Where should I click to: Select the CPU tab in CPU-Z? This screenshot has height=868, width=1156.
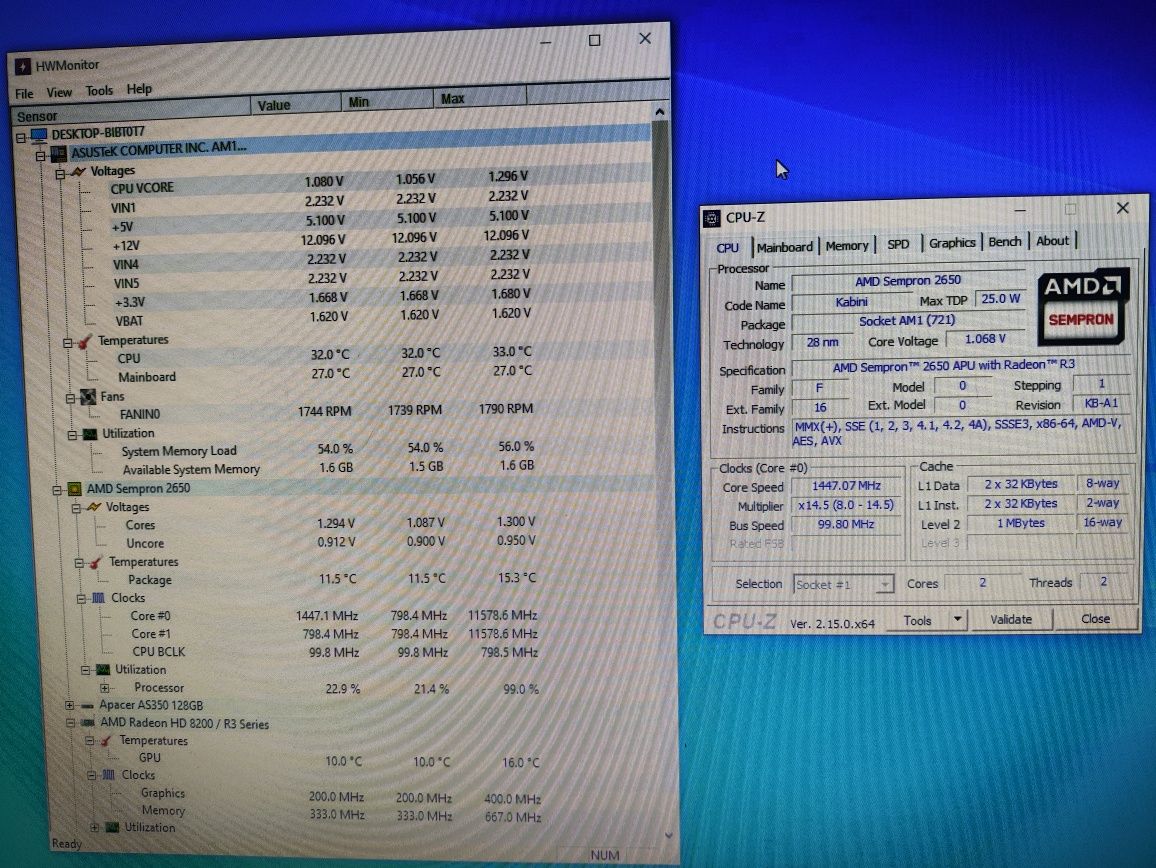[728, 248]
